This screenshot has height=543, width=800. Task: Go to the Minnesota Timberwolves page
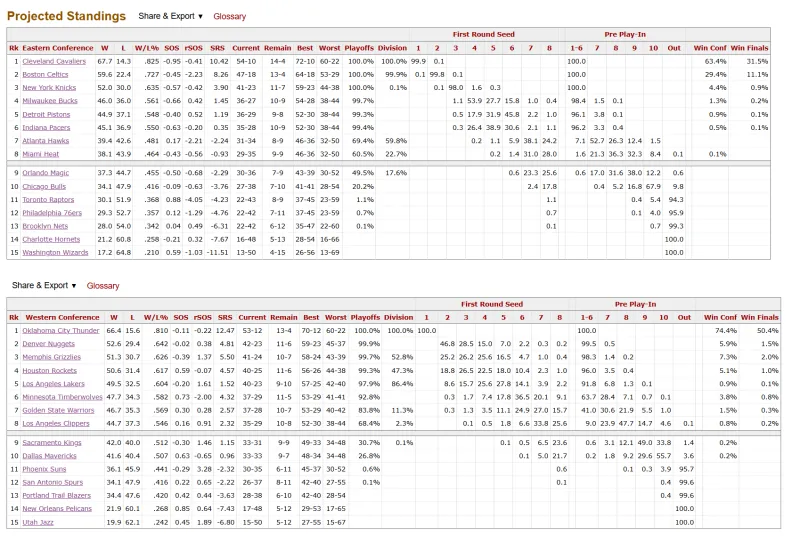point(62,397)
